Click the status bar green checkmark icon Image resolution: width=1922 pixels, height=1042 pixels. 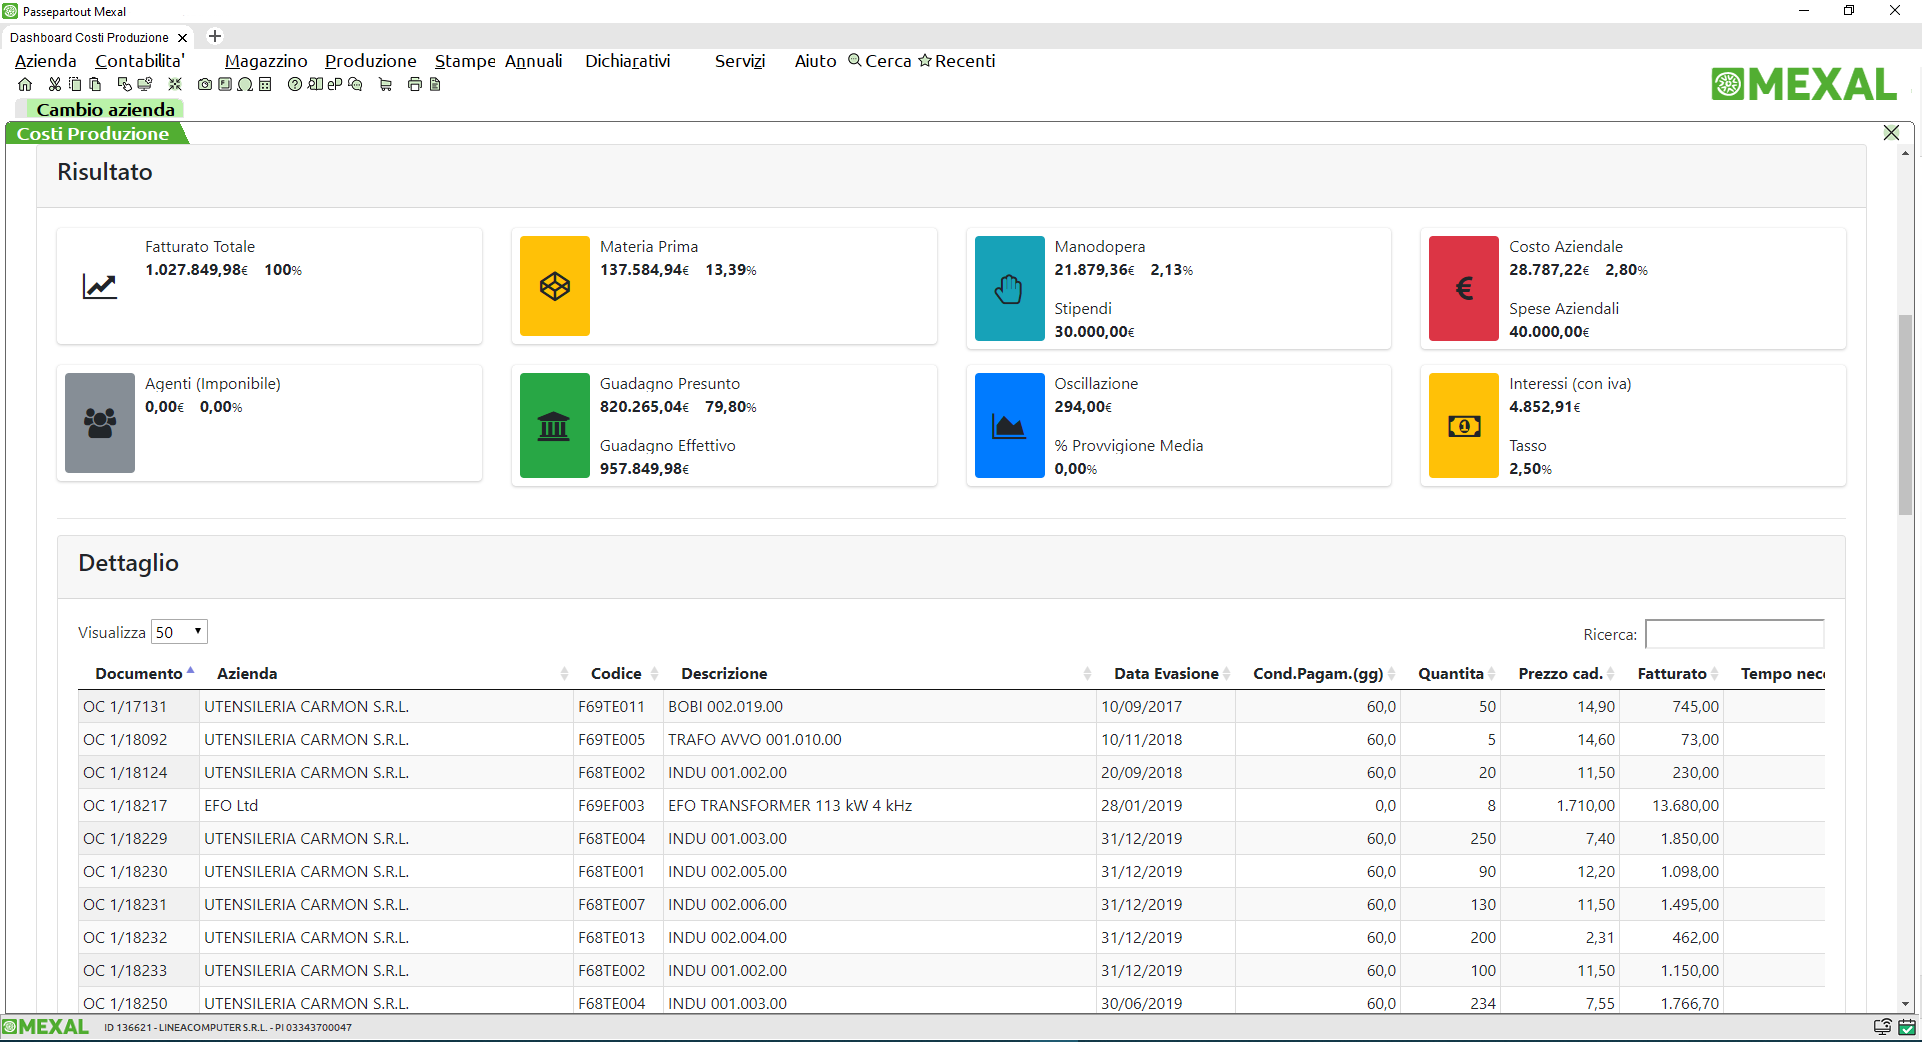[1907, 1027]
